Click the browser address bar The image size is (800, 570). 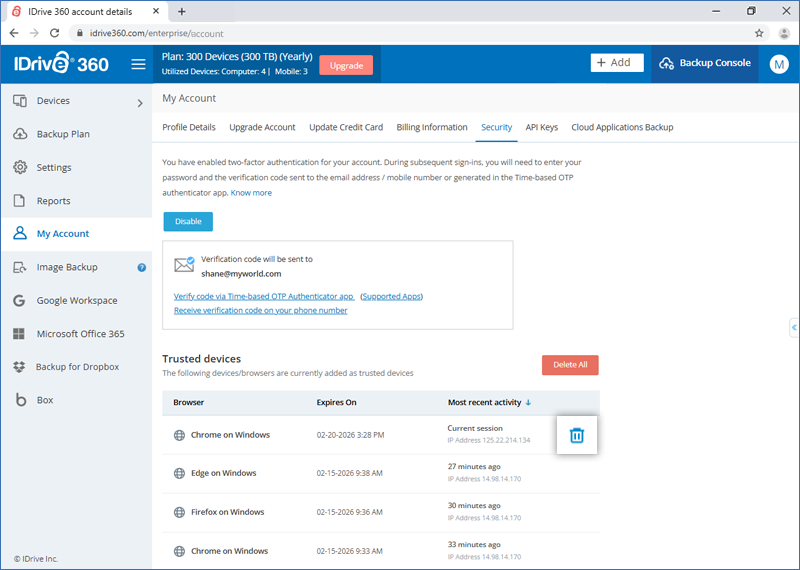click(x=400, y=33)
